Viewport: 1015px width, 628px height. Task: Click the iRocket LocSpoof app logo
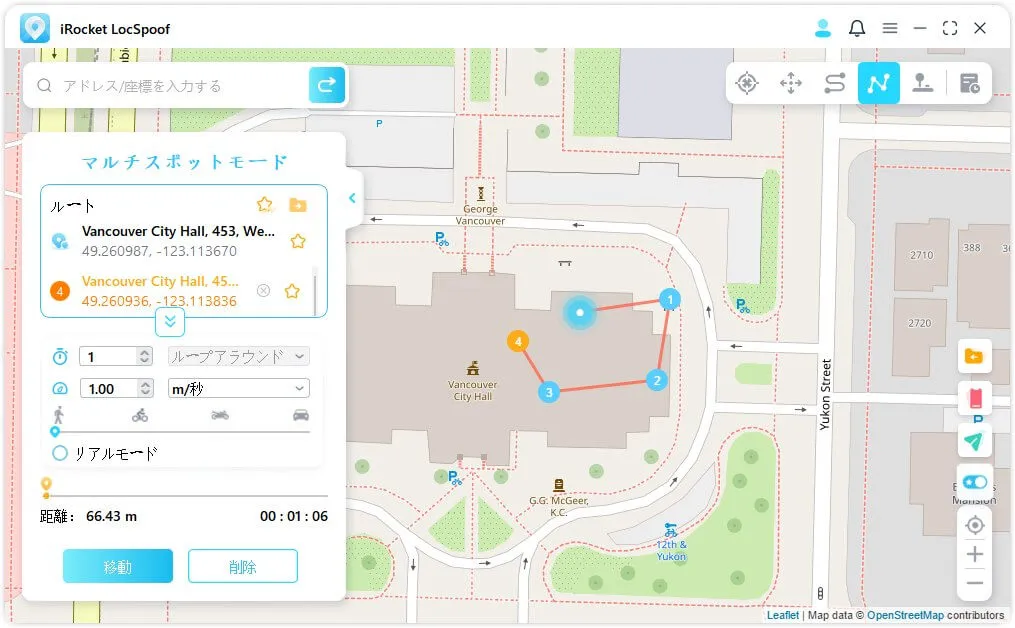coord(34,28)
